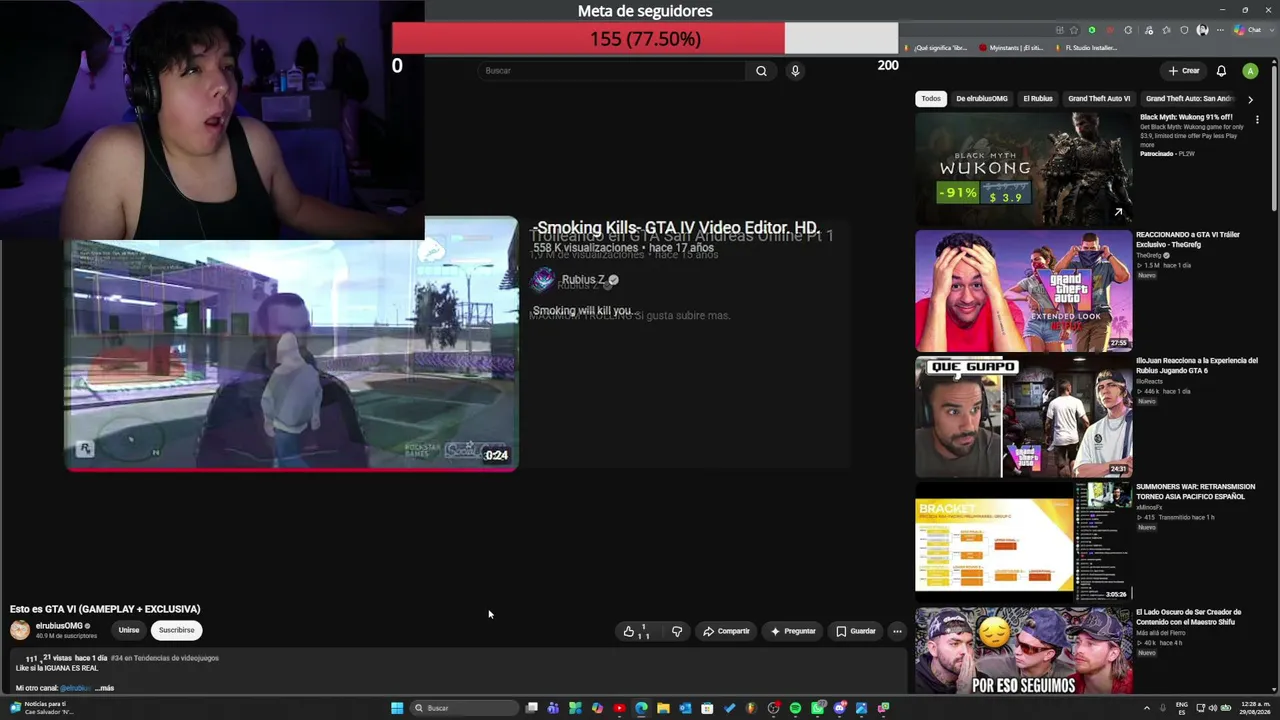Open Microsoft Teams from the taskbar
This screenshot has height=720, width=1280.
553,708
